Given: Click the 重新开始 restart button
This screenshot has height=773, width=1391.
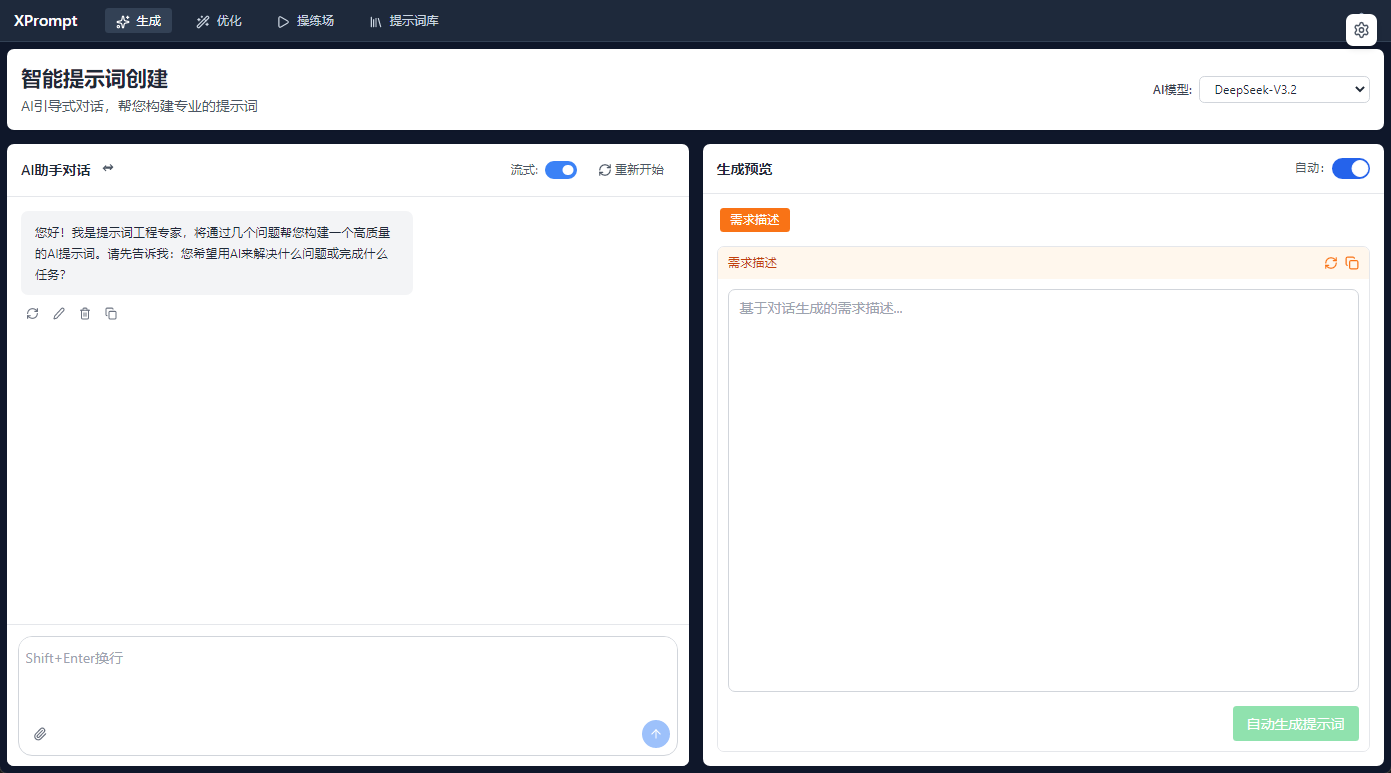Looking at the screenshot, I should 631,170.
